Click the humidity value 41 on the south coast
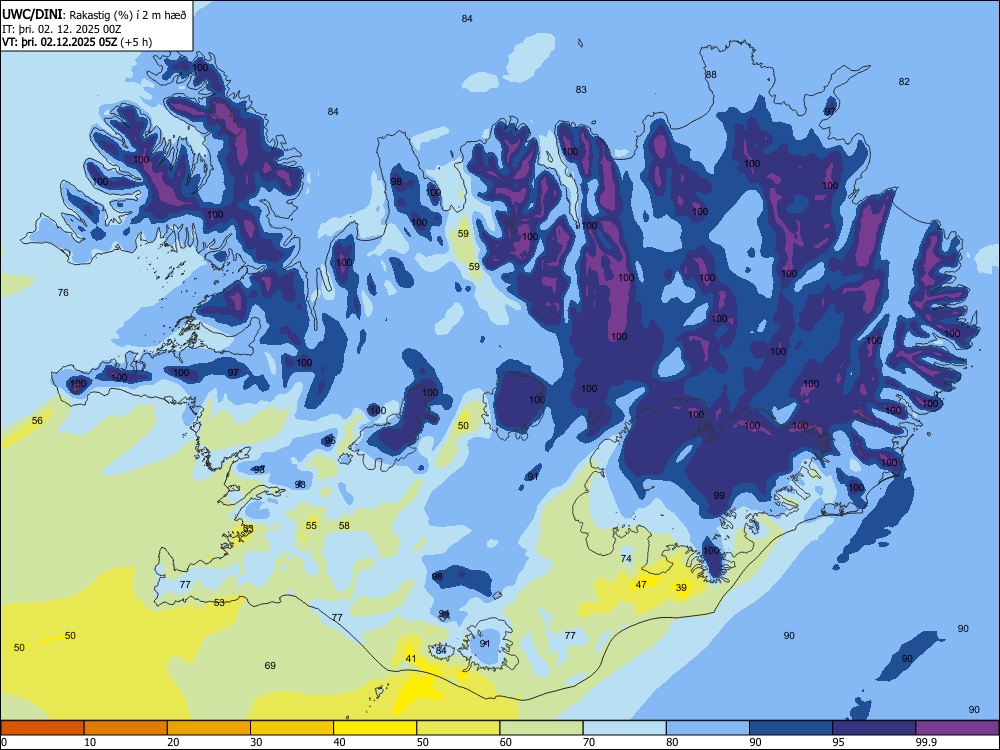The image size is (1000, 750). click(x=411, y=658)
